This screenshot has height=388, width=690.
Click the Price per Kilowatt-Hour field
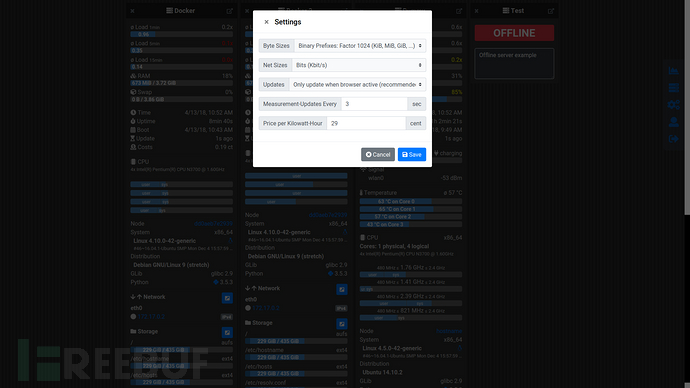click(x=366, y=123)
